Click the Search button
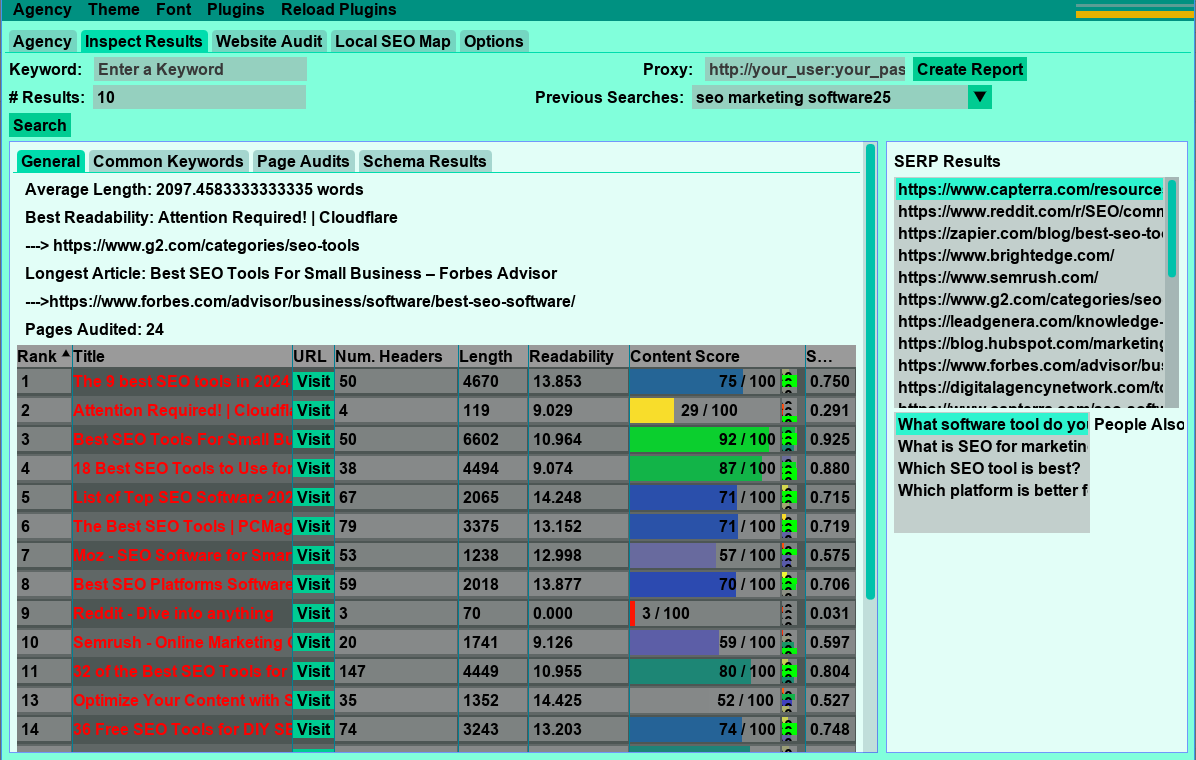1196x760 pixels. (x=40, y=125)
